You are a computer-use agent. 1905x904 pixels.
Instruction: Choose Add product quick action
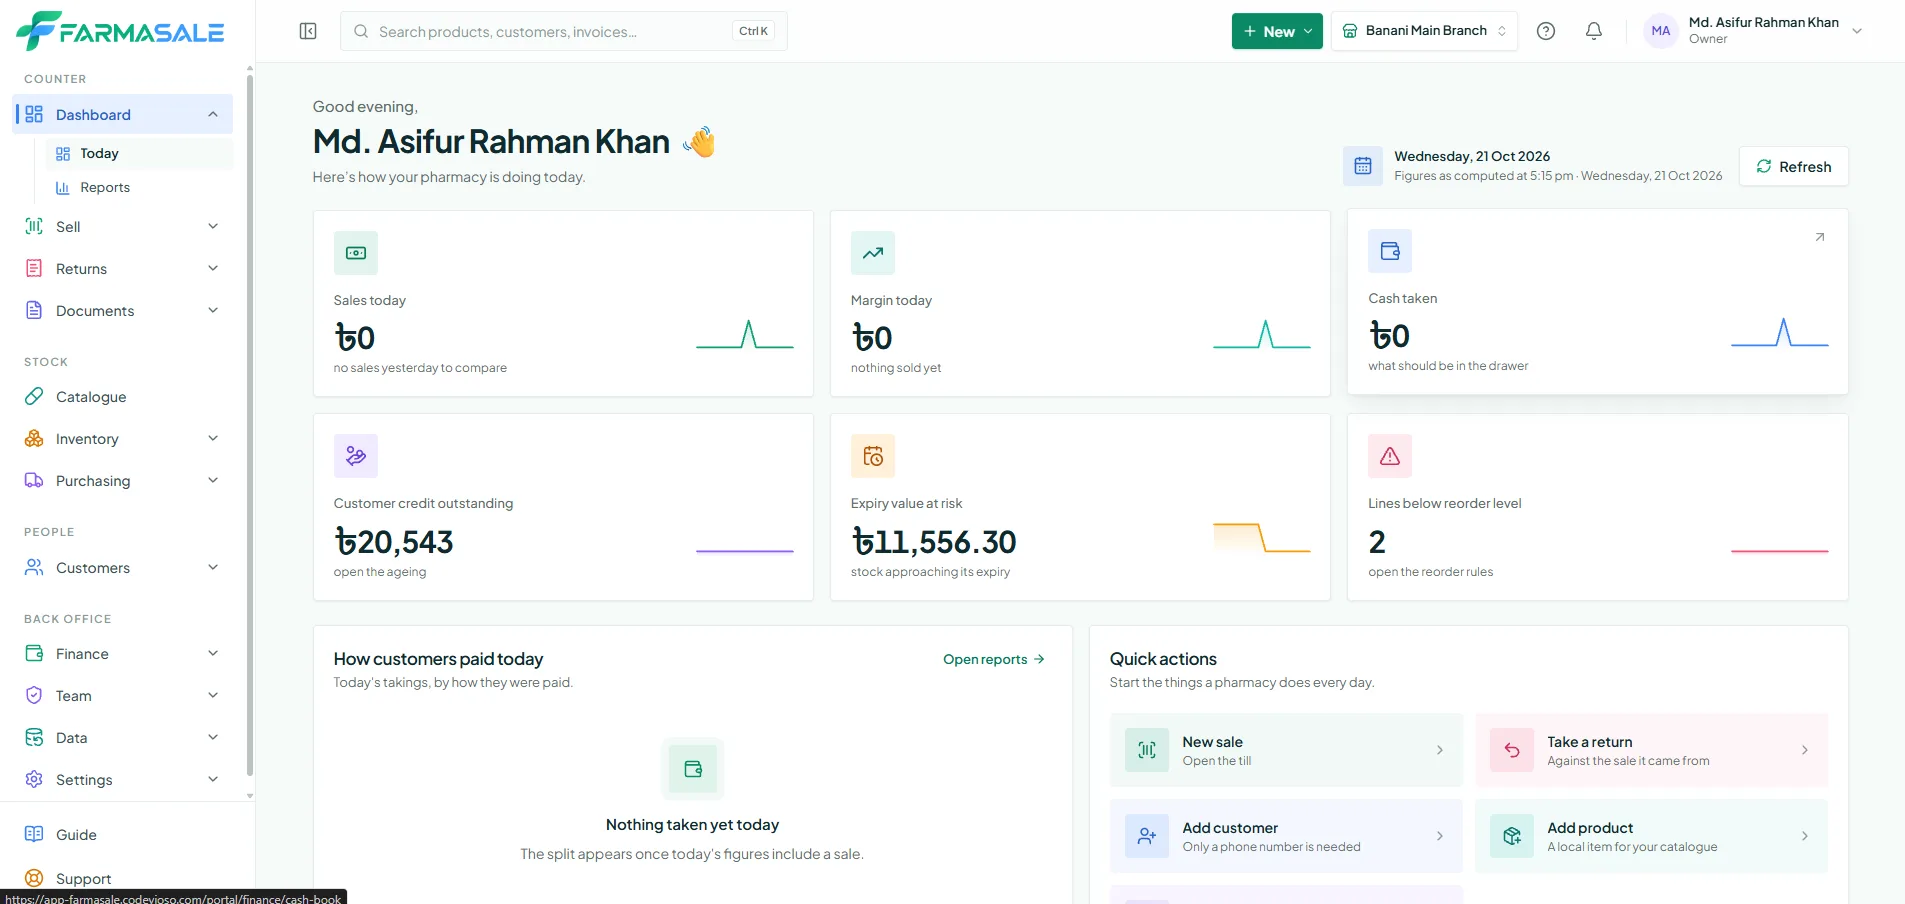pyautogui.click(x=1651, y=836)
